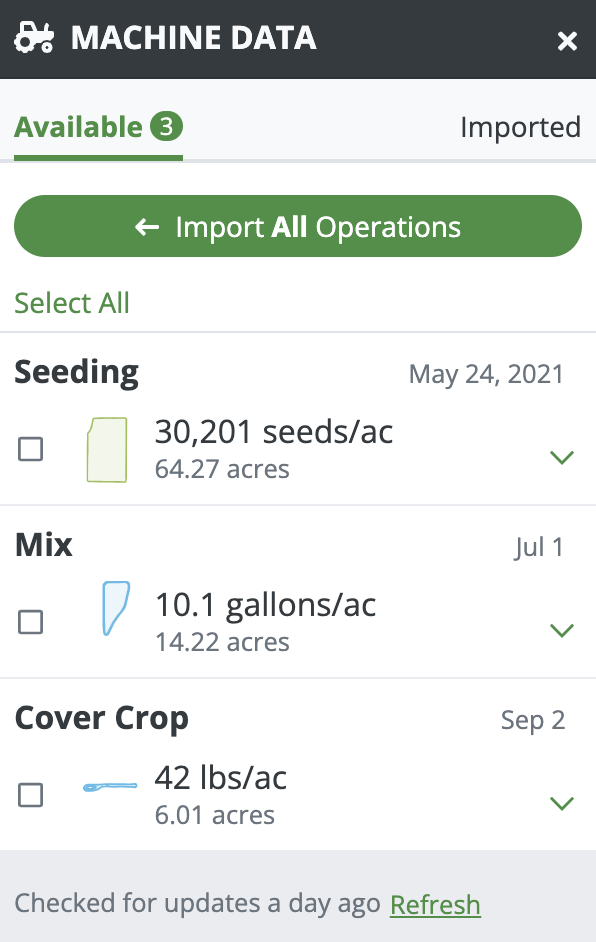596x942 pixels.
Task: Click the X to close Machine Data panel
Action: (x=567, y=41)
